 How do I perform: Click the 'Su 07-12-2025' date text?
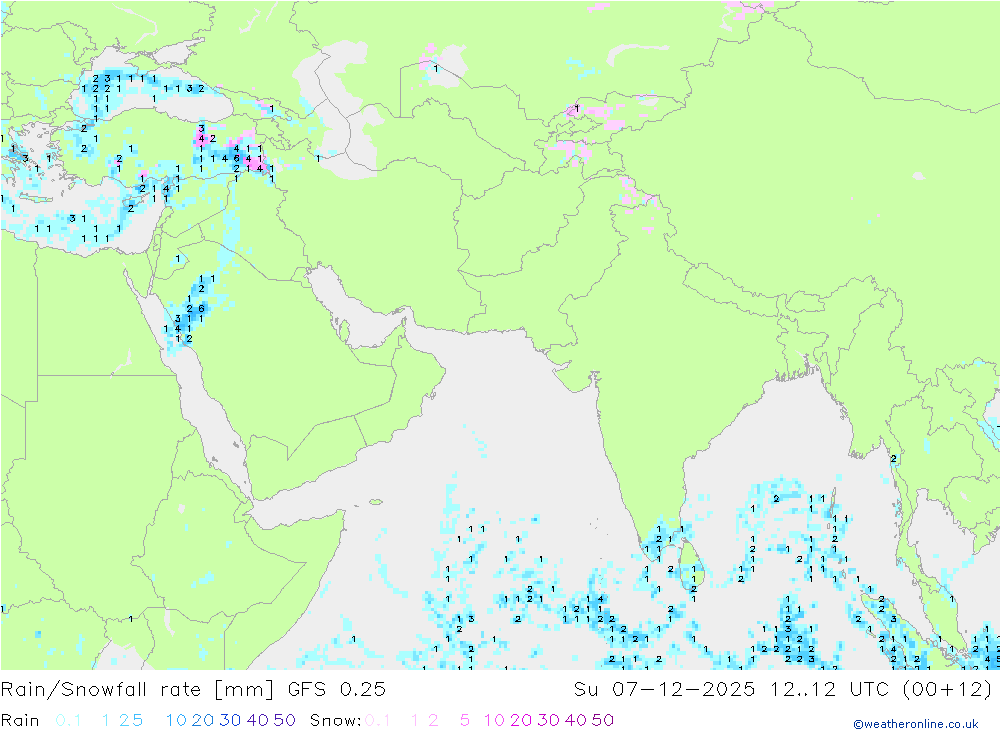(x=664, y=690)
